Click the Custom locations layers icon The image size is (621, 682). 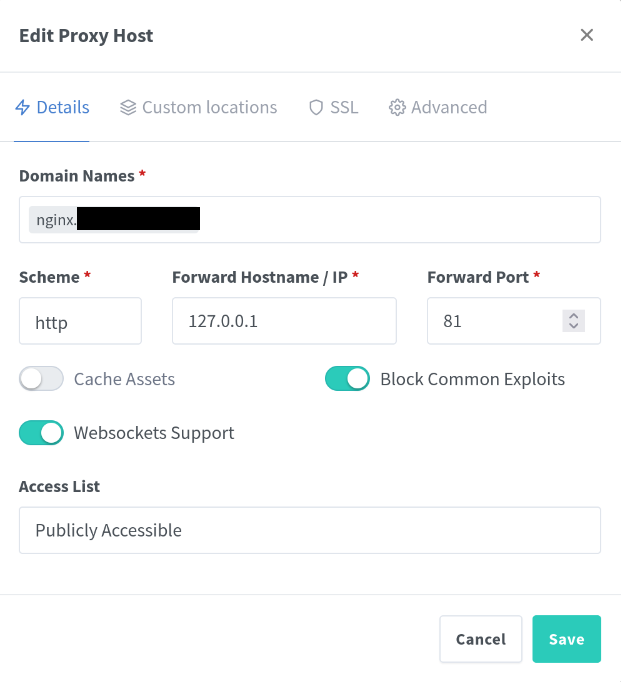(x=128, y=108)
